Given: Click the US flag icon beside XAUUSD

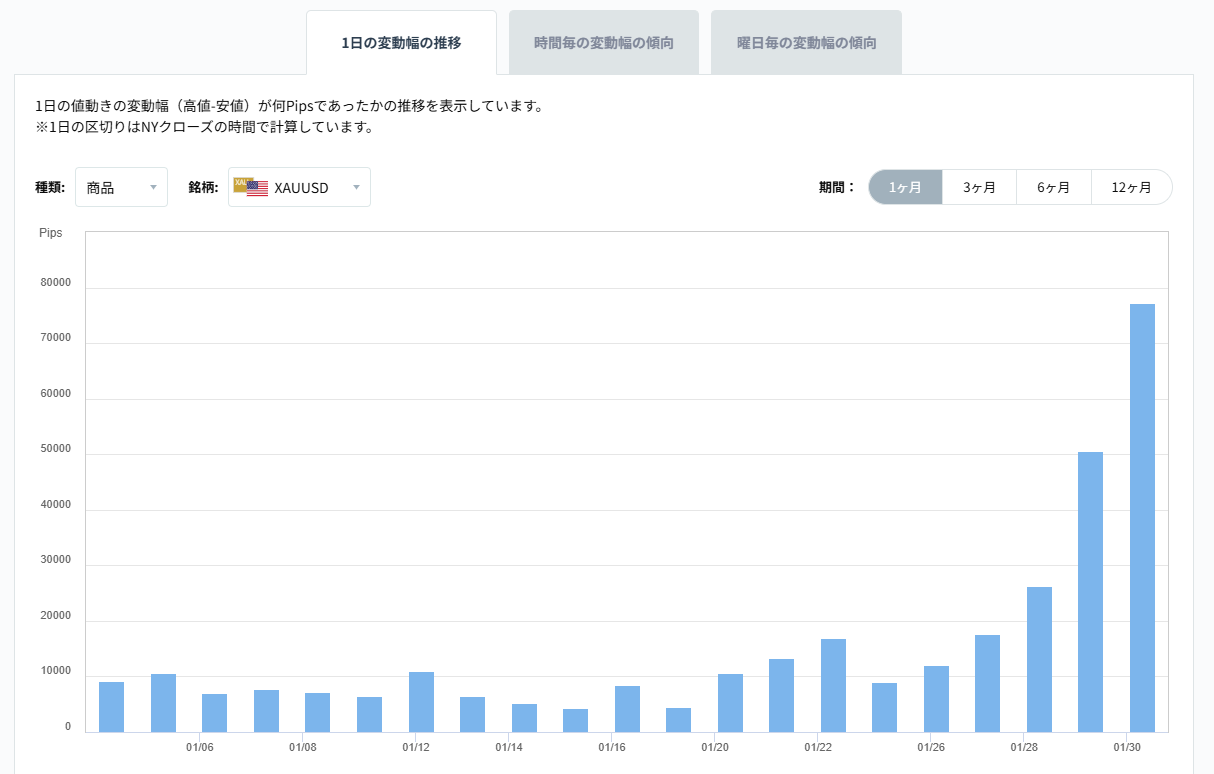Looking at the screenshot, I should coord(257,187).
